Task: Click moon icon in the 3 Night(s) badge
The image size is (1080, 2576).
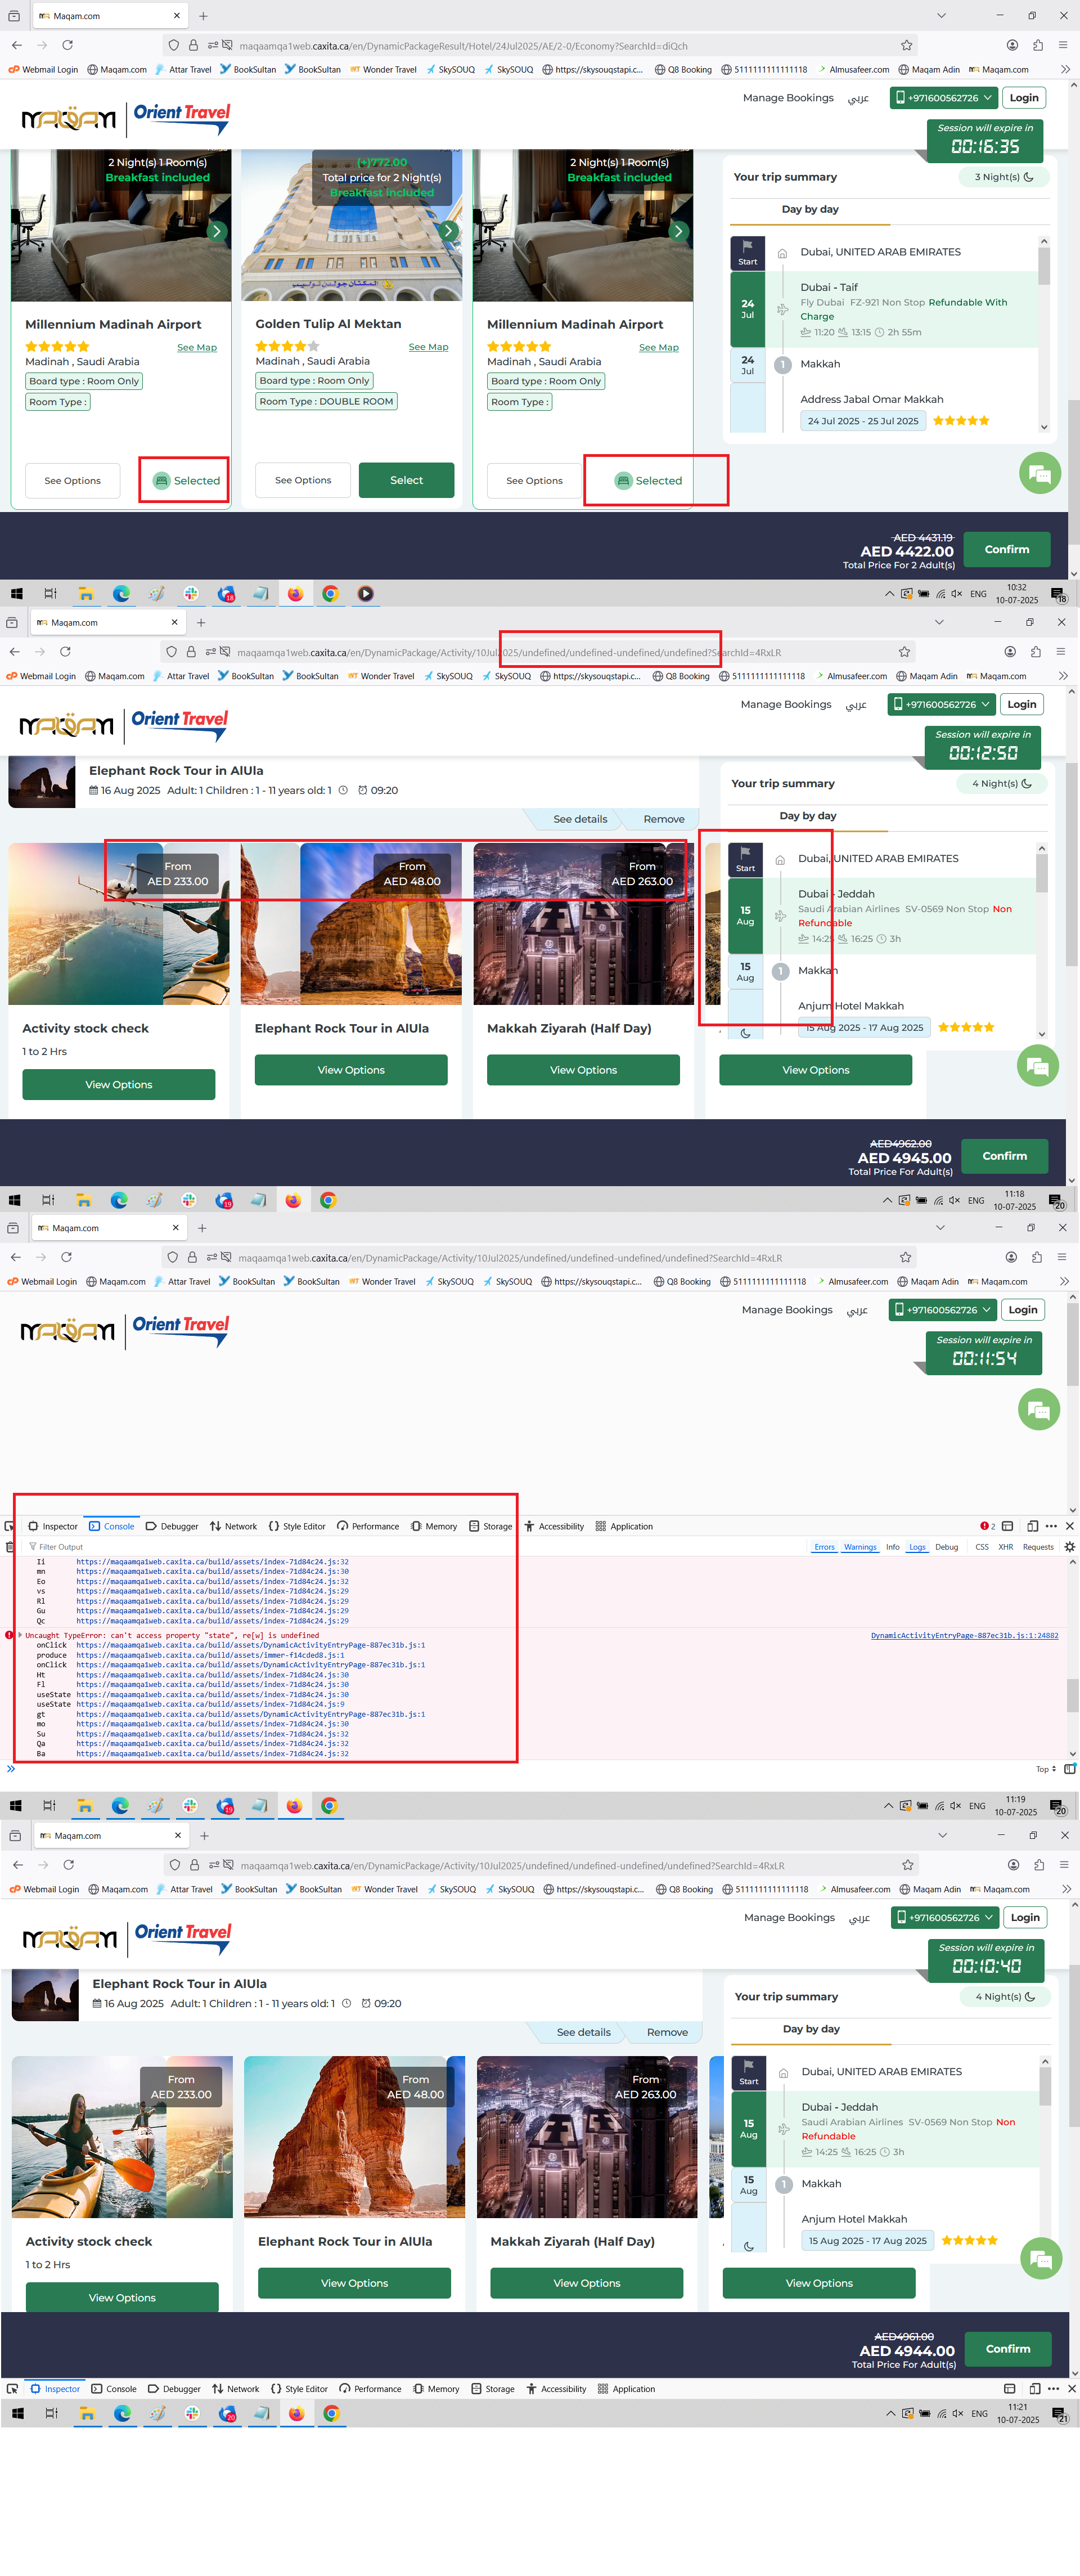Action: 1029,177
